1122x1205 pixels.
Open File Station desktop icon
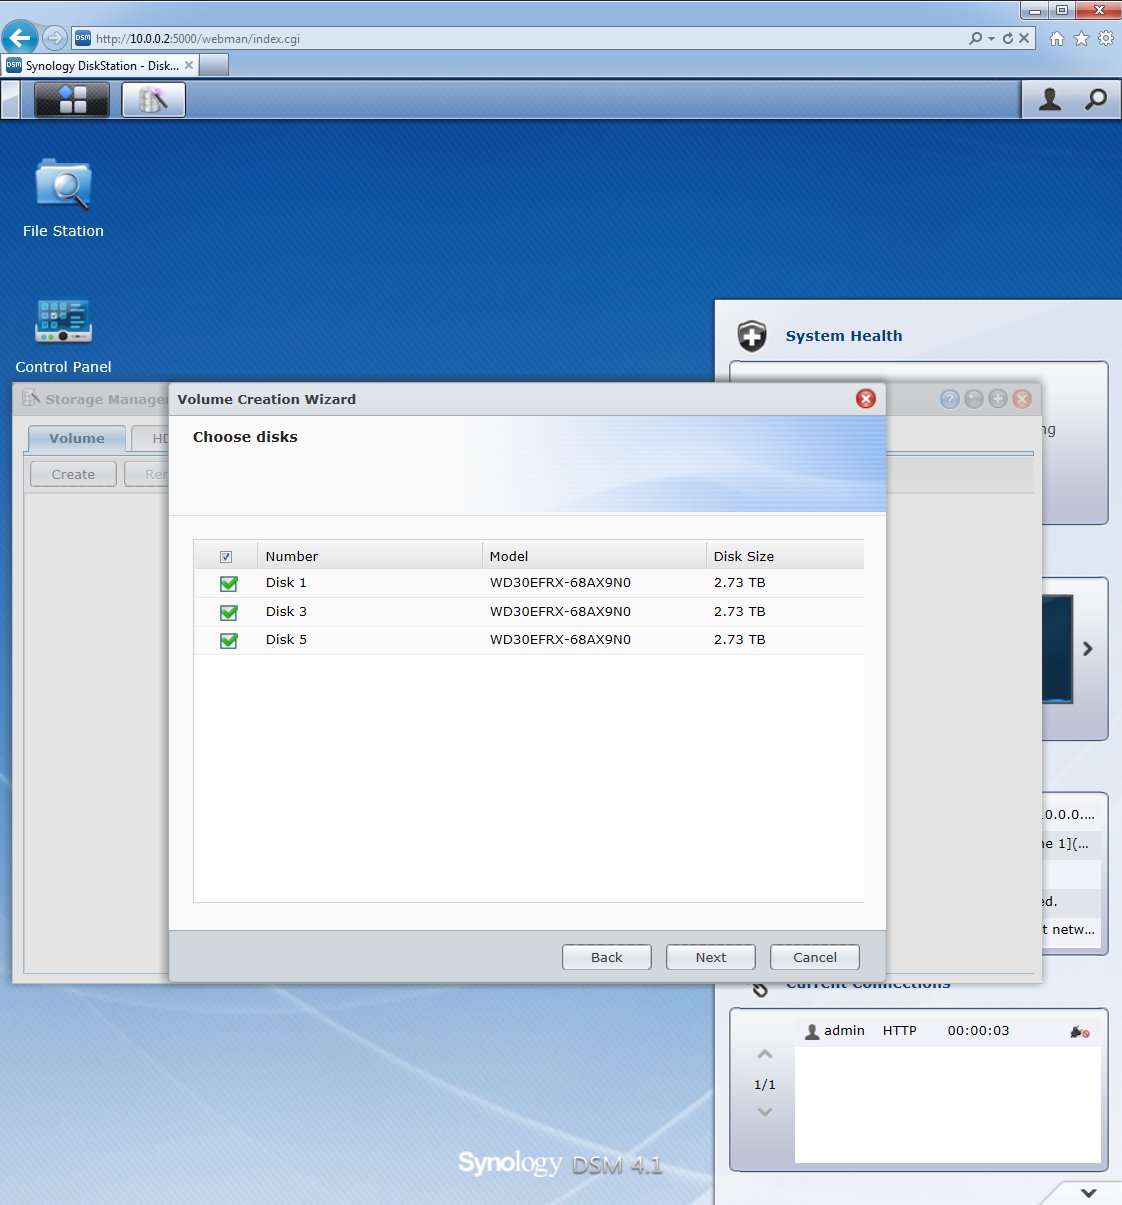[63, 187]
